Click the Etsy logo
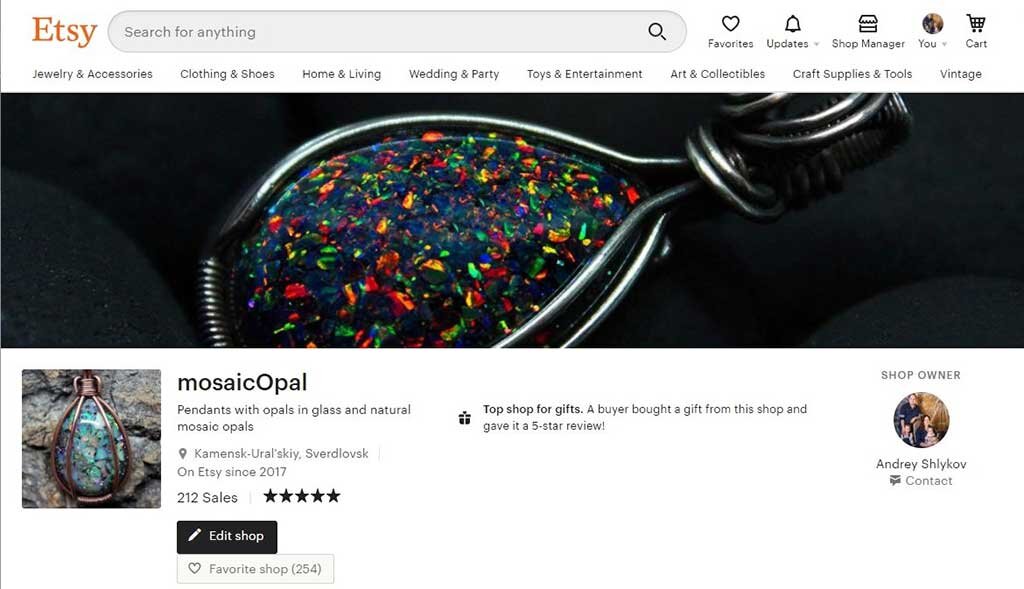This screenshot has height=589, width=1024. click(x=65, y=31)
